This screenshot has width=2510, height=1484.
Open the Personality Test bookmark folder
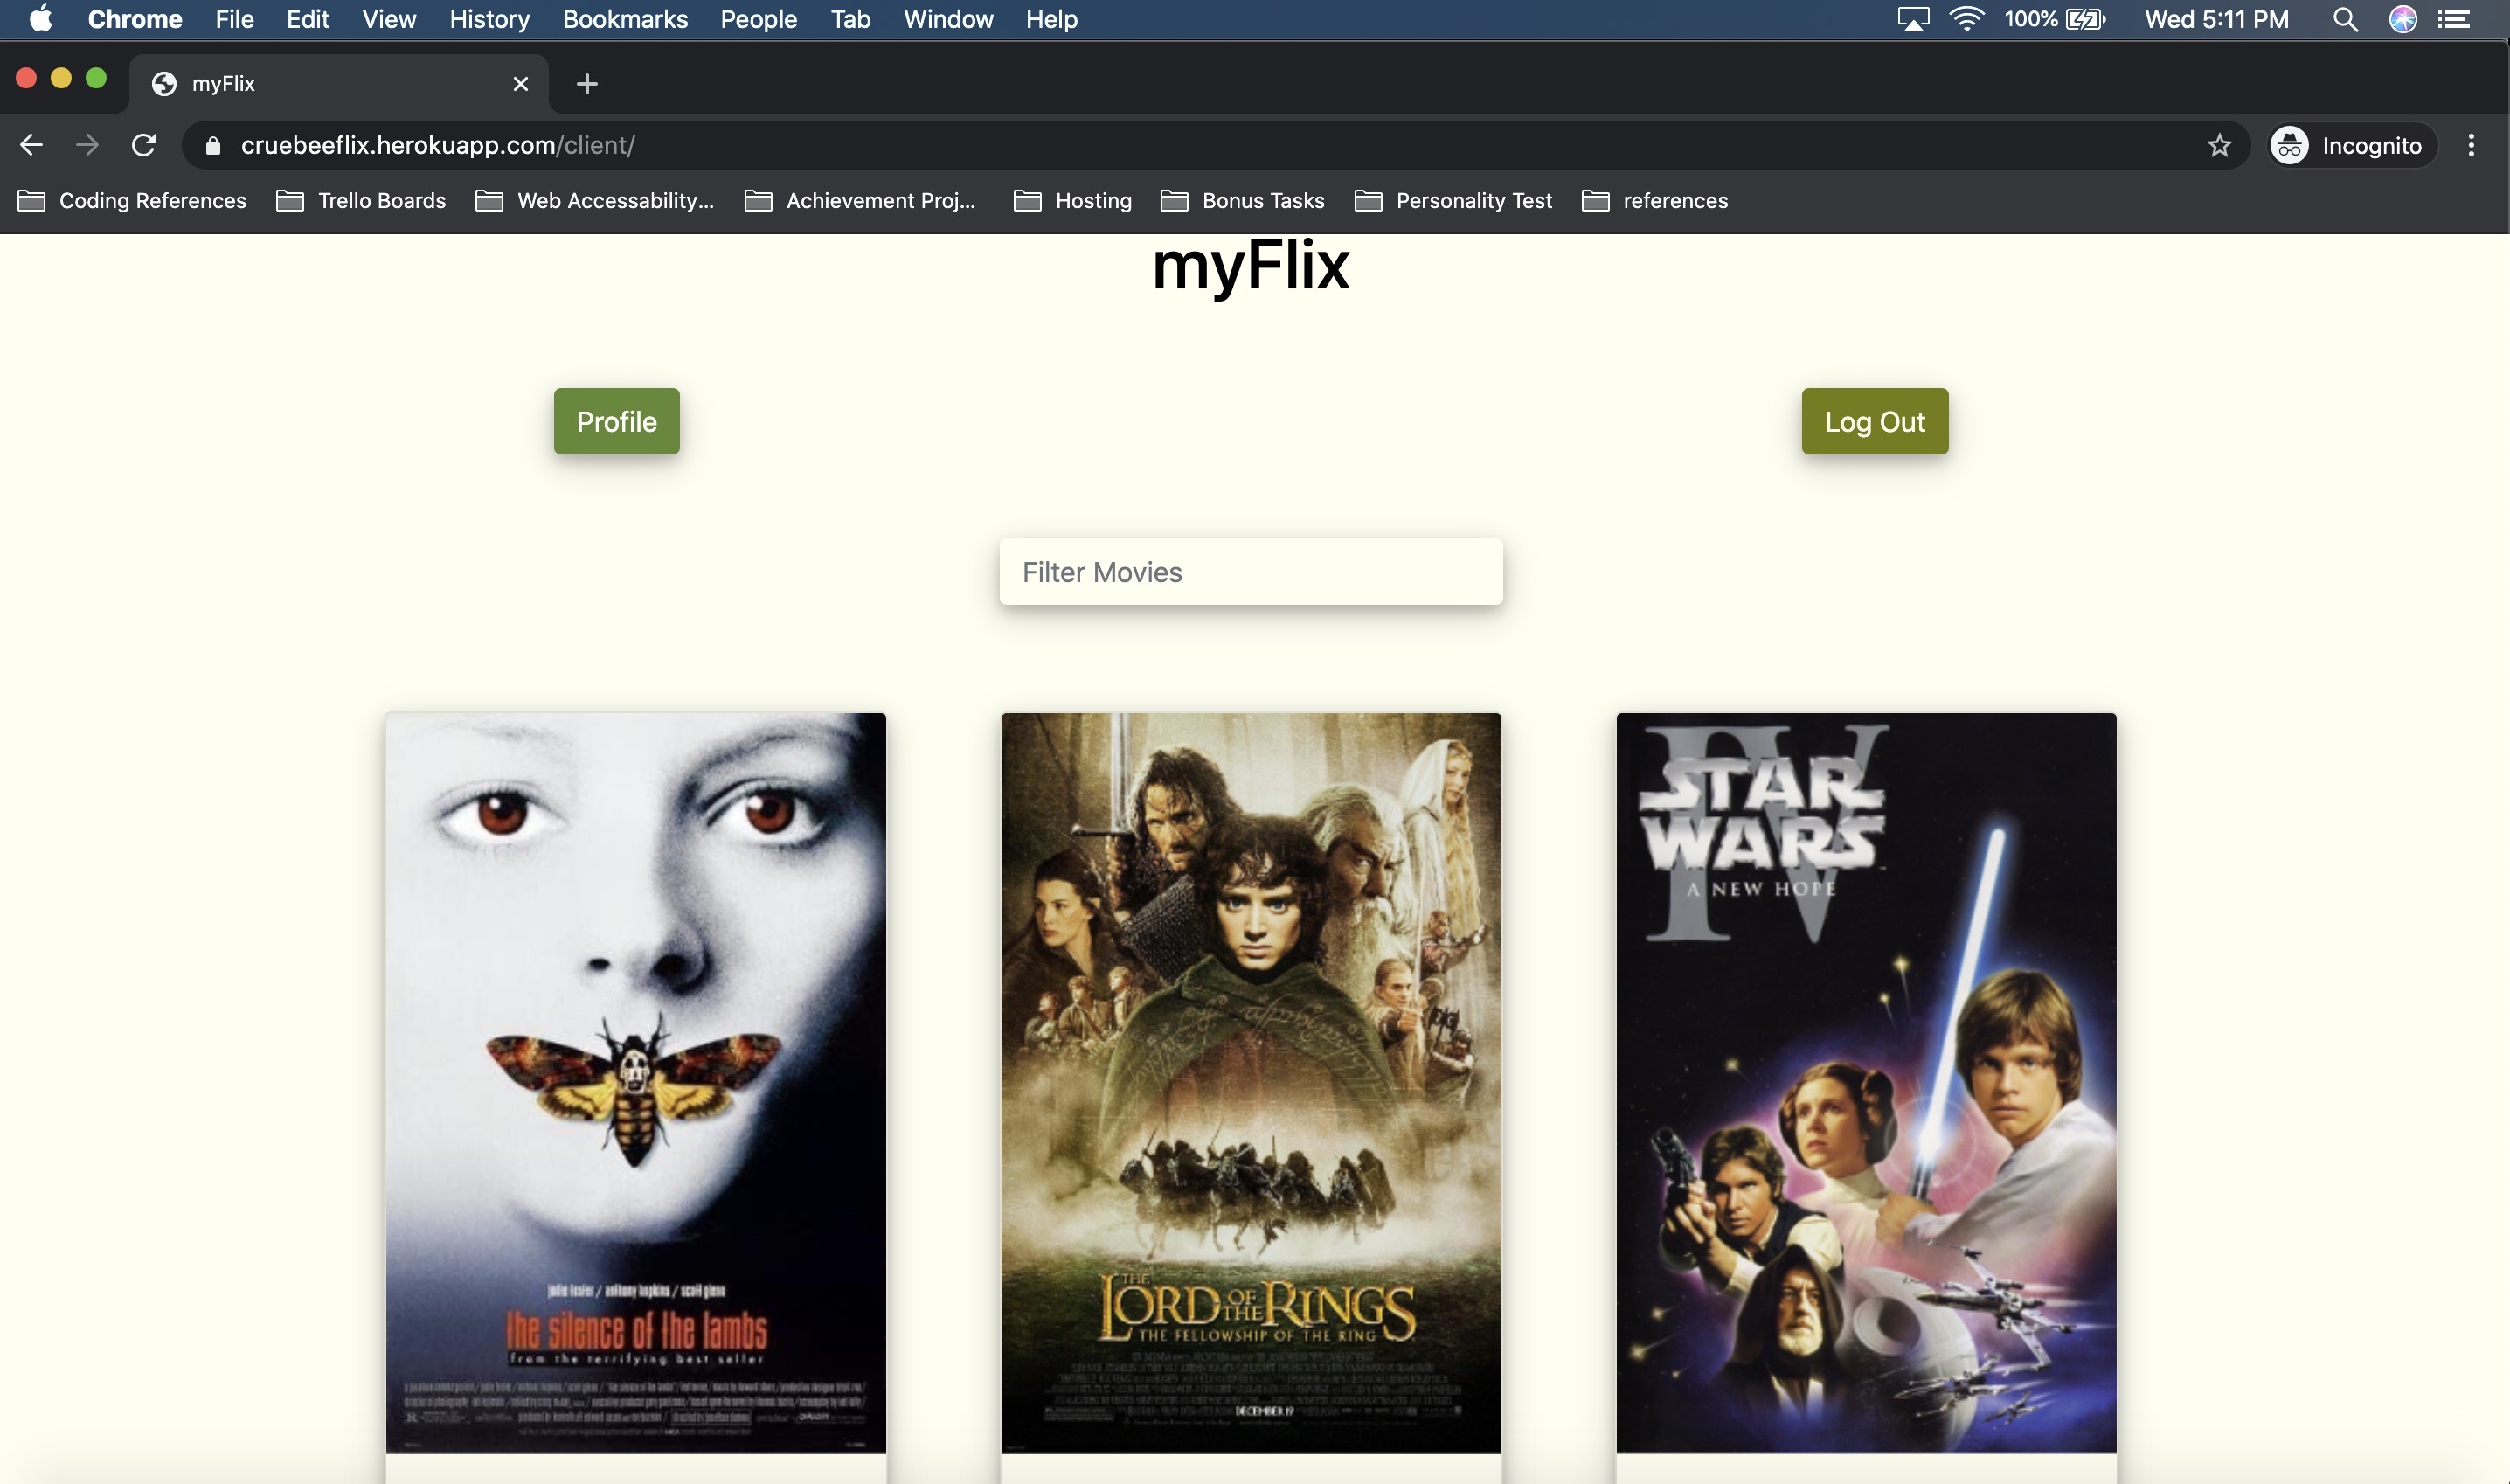[1453, 200]
